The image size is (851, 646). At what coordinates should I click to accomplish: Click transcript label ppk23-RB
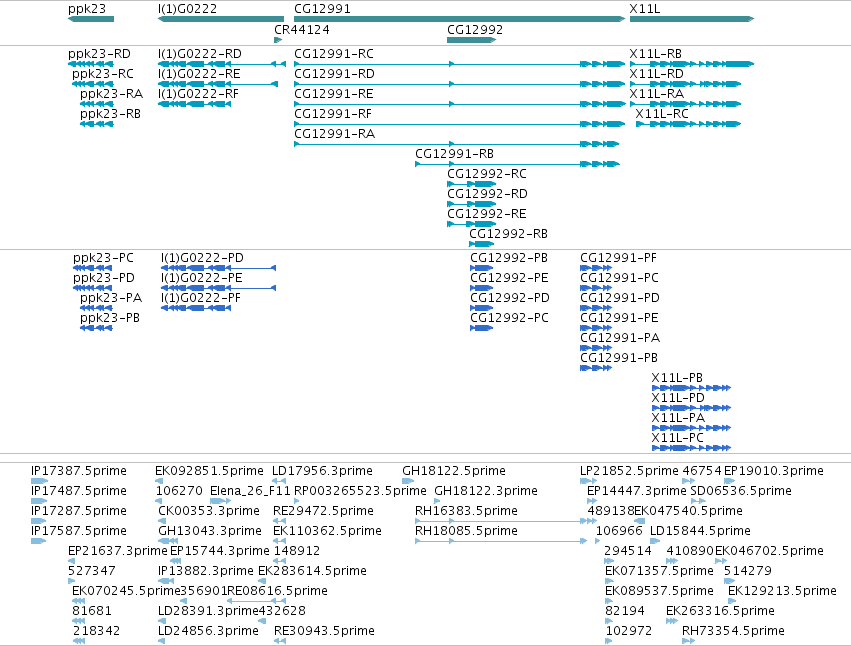[110, 114]
